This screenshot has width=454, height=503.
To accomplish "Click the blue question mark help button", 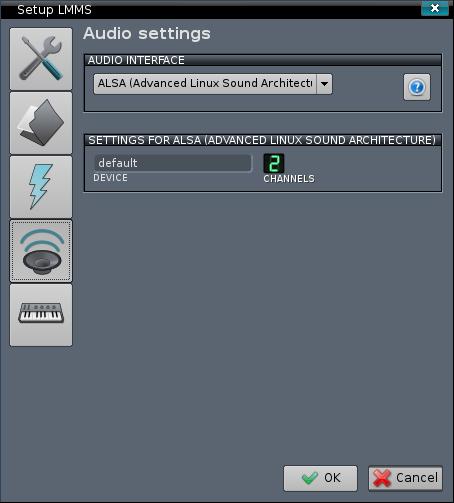I will 417,87.
